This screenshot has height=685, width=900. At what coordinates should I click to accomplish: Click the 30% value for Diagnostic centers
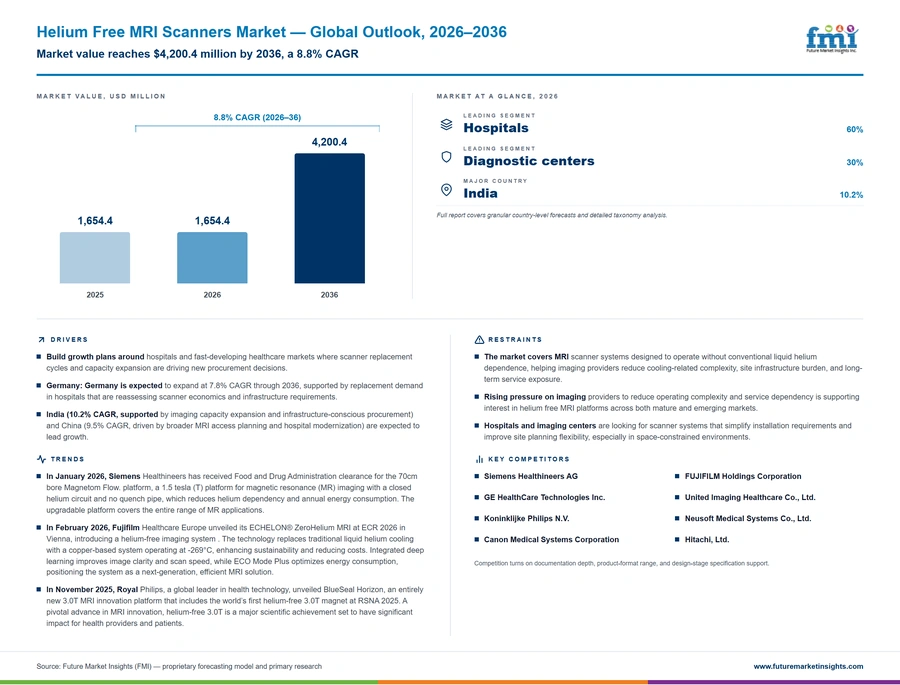pos(855,162)
